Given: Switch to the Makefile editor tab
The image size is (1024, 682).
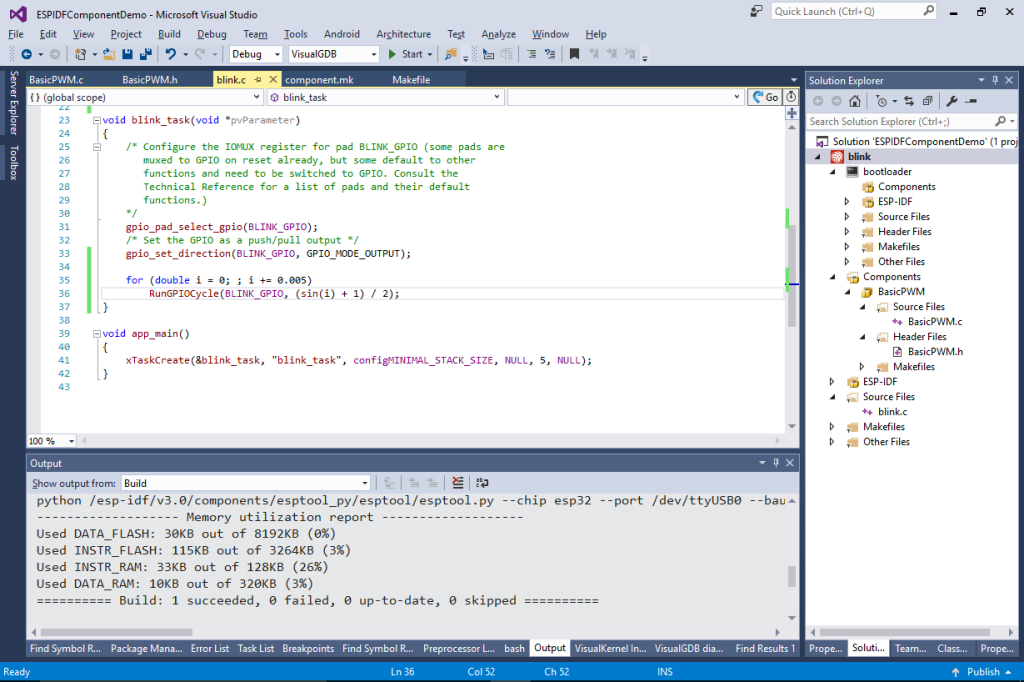Looking at the screenshot, I should [411, 80].
